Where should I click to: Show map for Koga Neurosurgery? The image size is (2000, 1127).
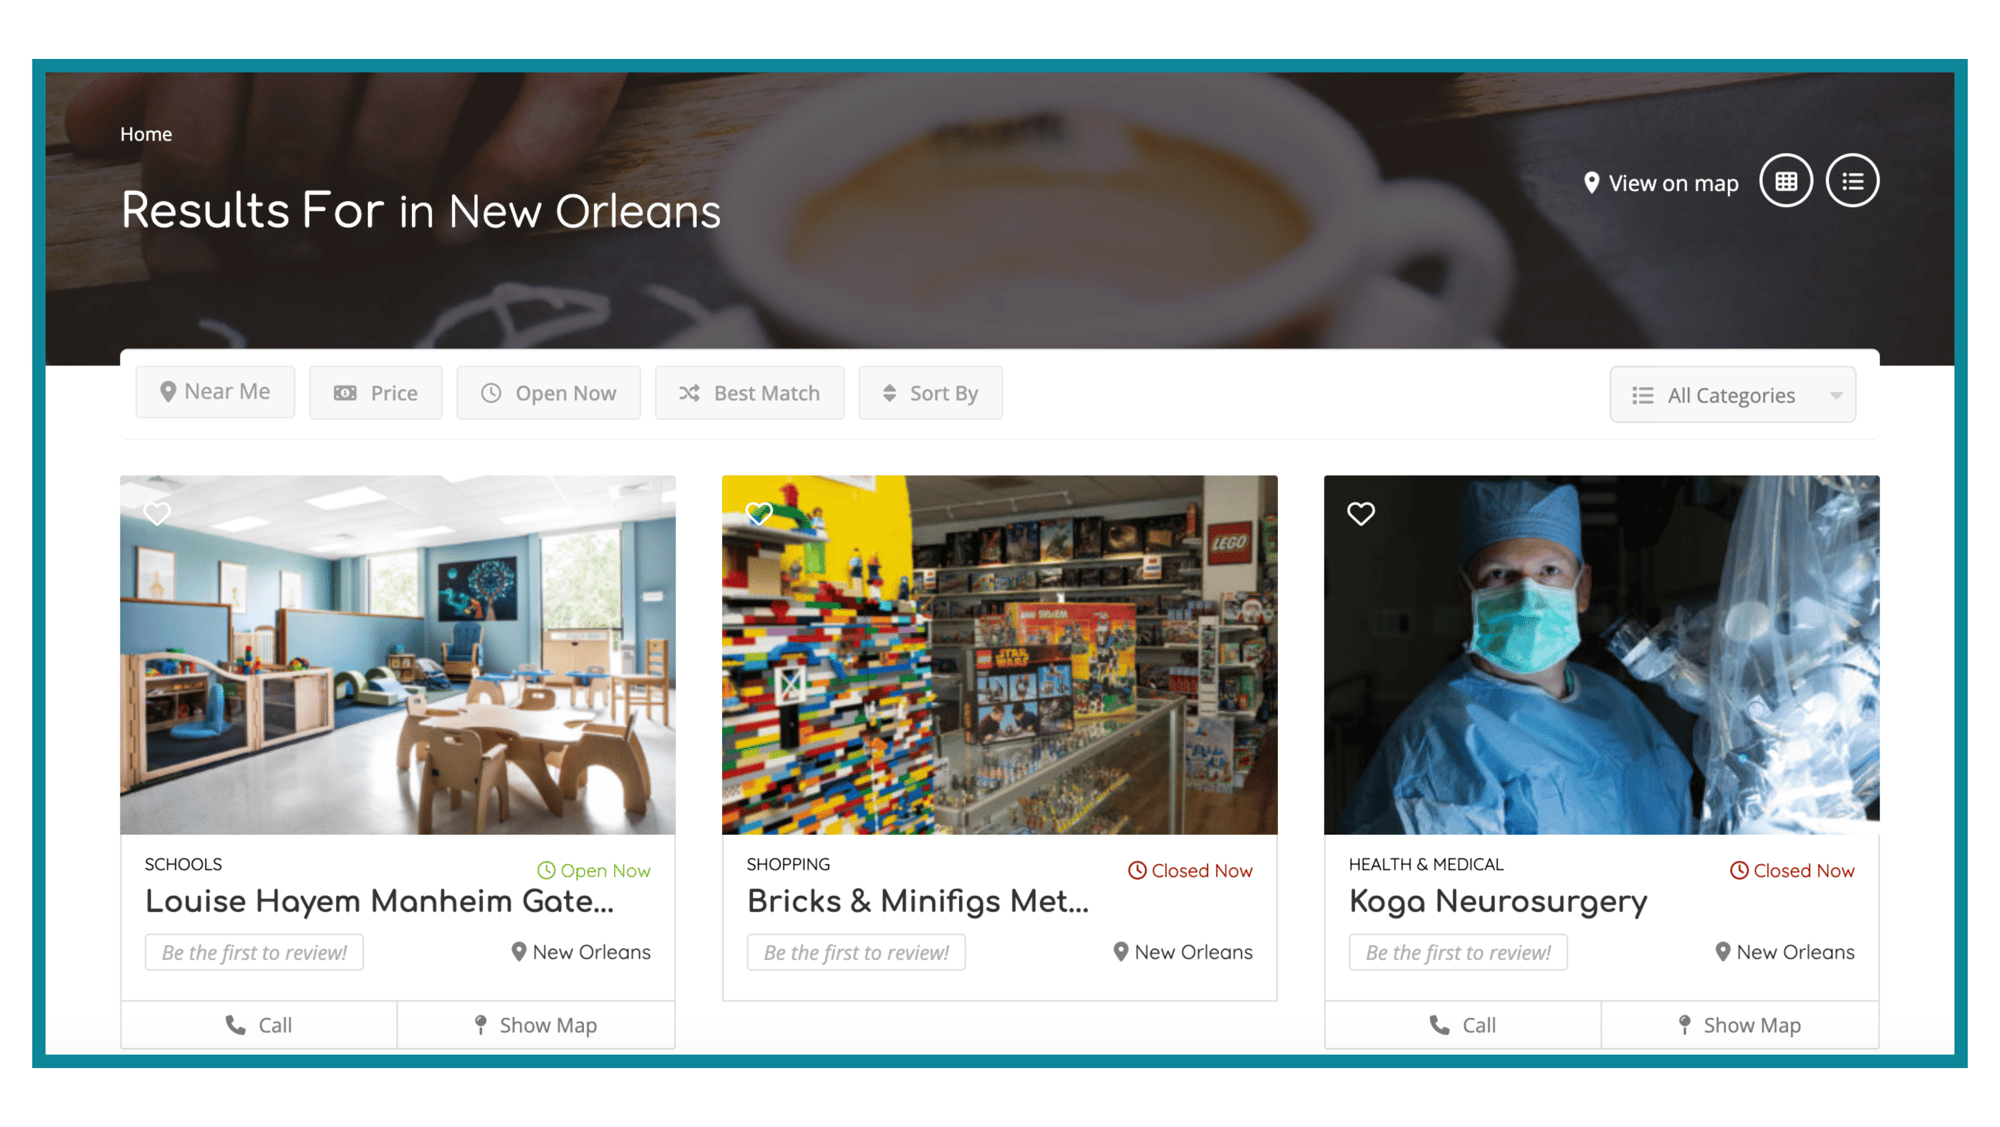1740,1025
